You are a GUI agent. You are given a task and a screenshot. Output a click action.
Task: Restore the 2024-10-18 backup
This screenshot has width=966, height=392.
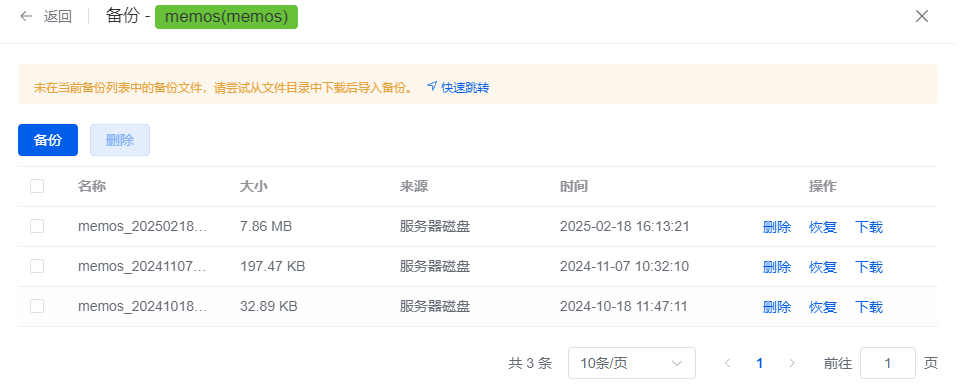point(823,307)
